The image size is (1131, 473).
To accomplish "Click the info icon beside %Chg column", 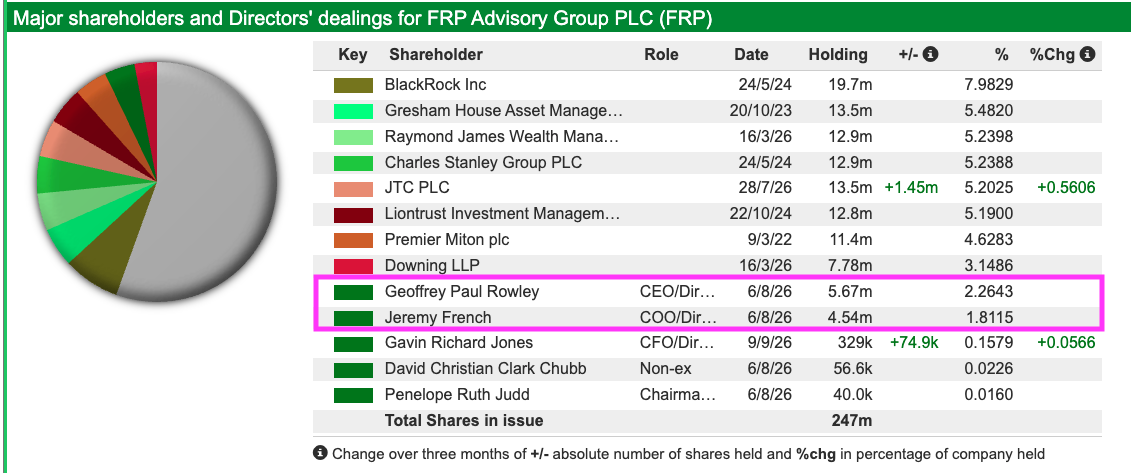I will coord(1088,54).
